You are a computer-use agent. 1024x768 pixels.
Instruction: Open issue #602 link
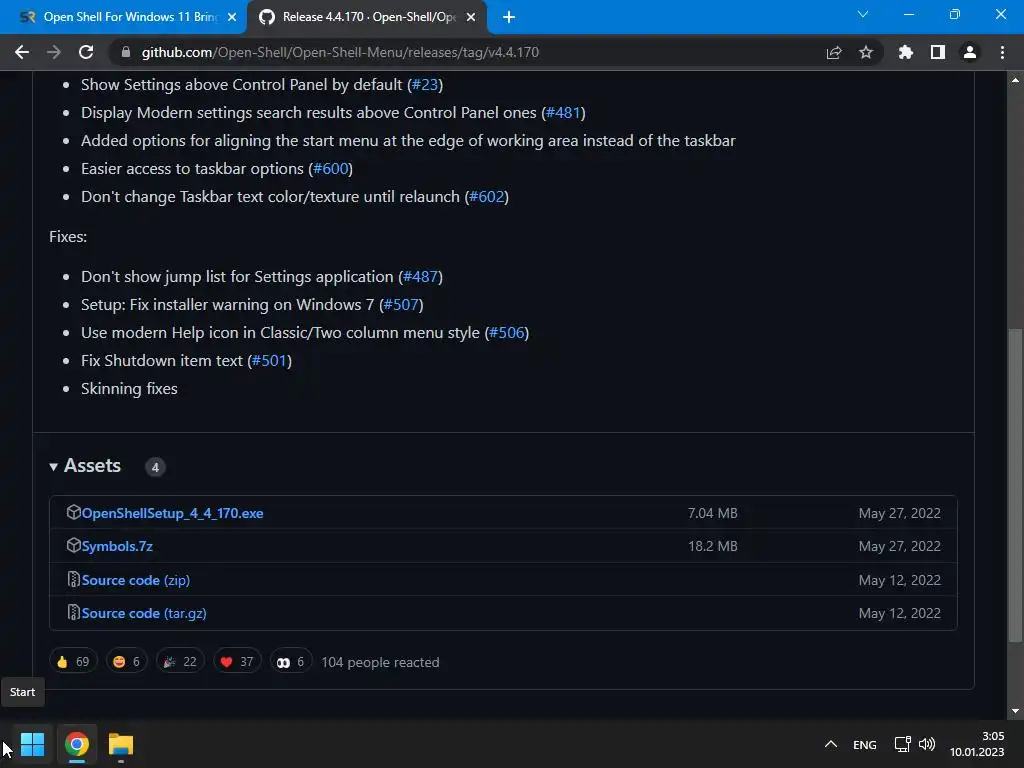pyautogui.click(x=487, y=197)
